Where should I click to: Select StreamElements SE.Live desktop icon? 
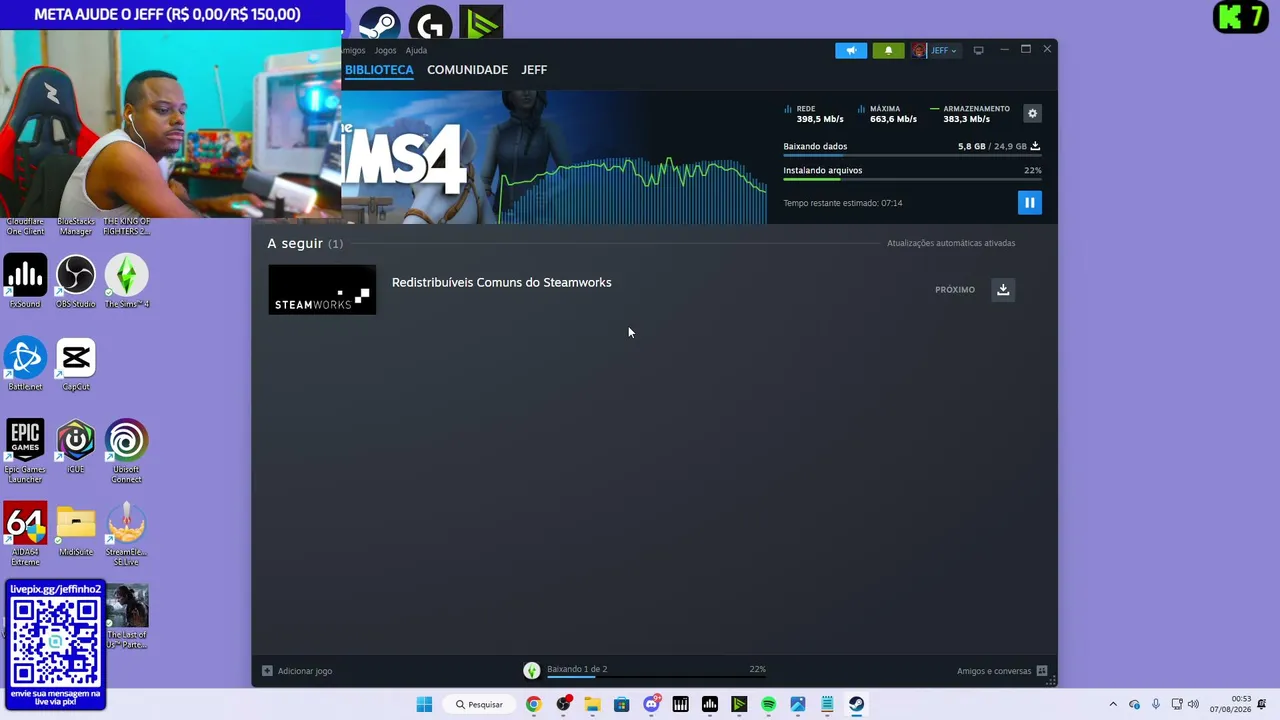tap(126, 534)
